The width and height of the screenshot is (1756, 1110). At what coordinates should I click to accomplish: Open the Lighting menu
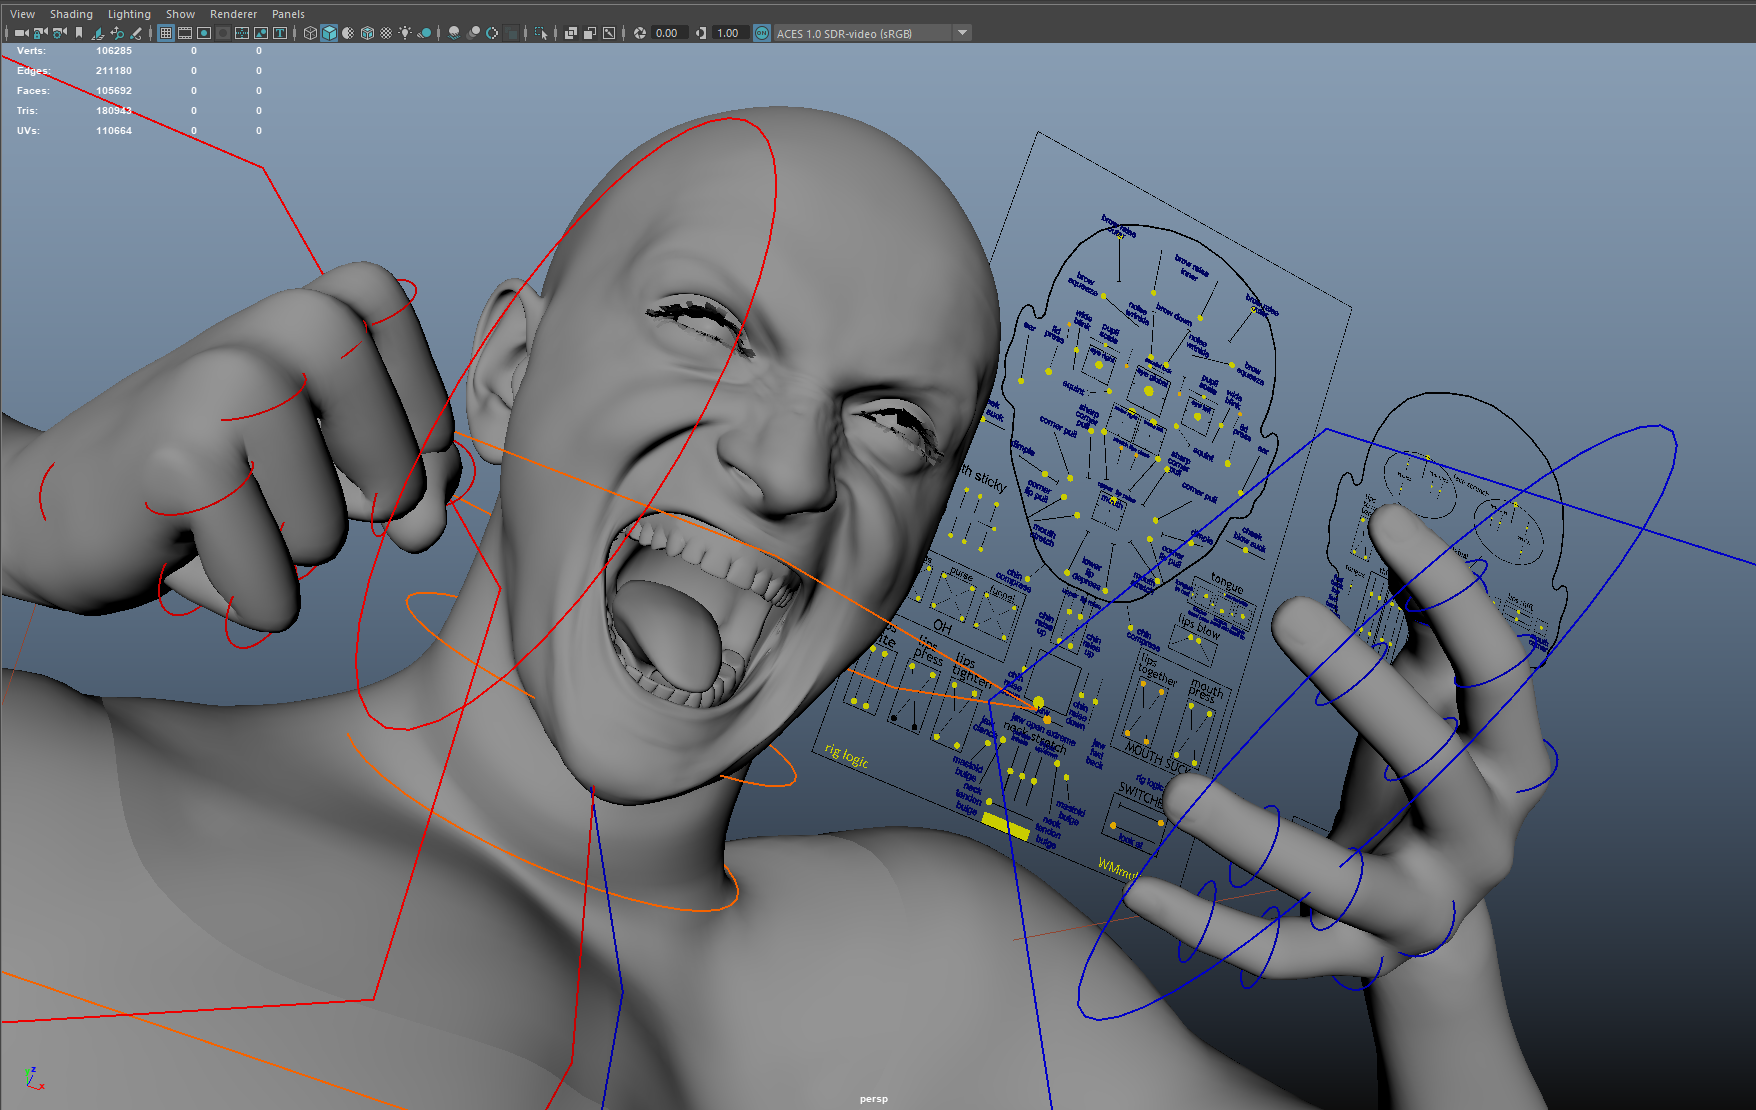(x=129, y=14)
